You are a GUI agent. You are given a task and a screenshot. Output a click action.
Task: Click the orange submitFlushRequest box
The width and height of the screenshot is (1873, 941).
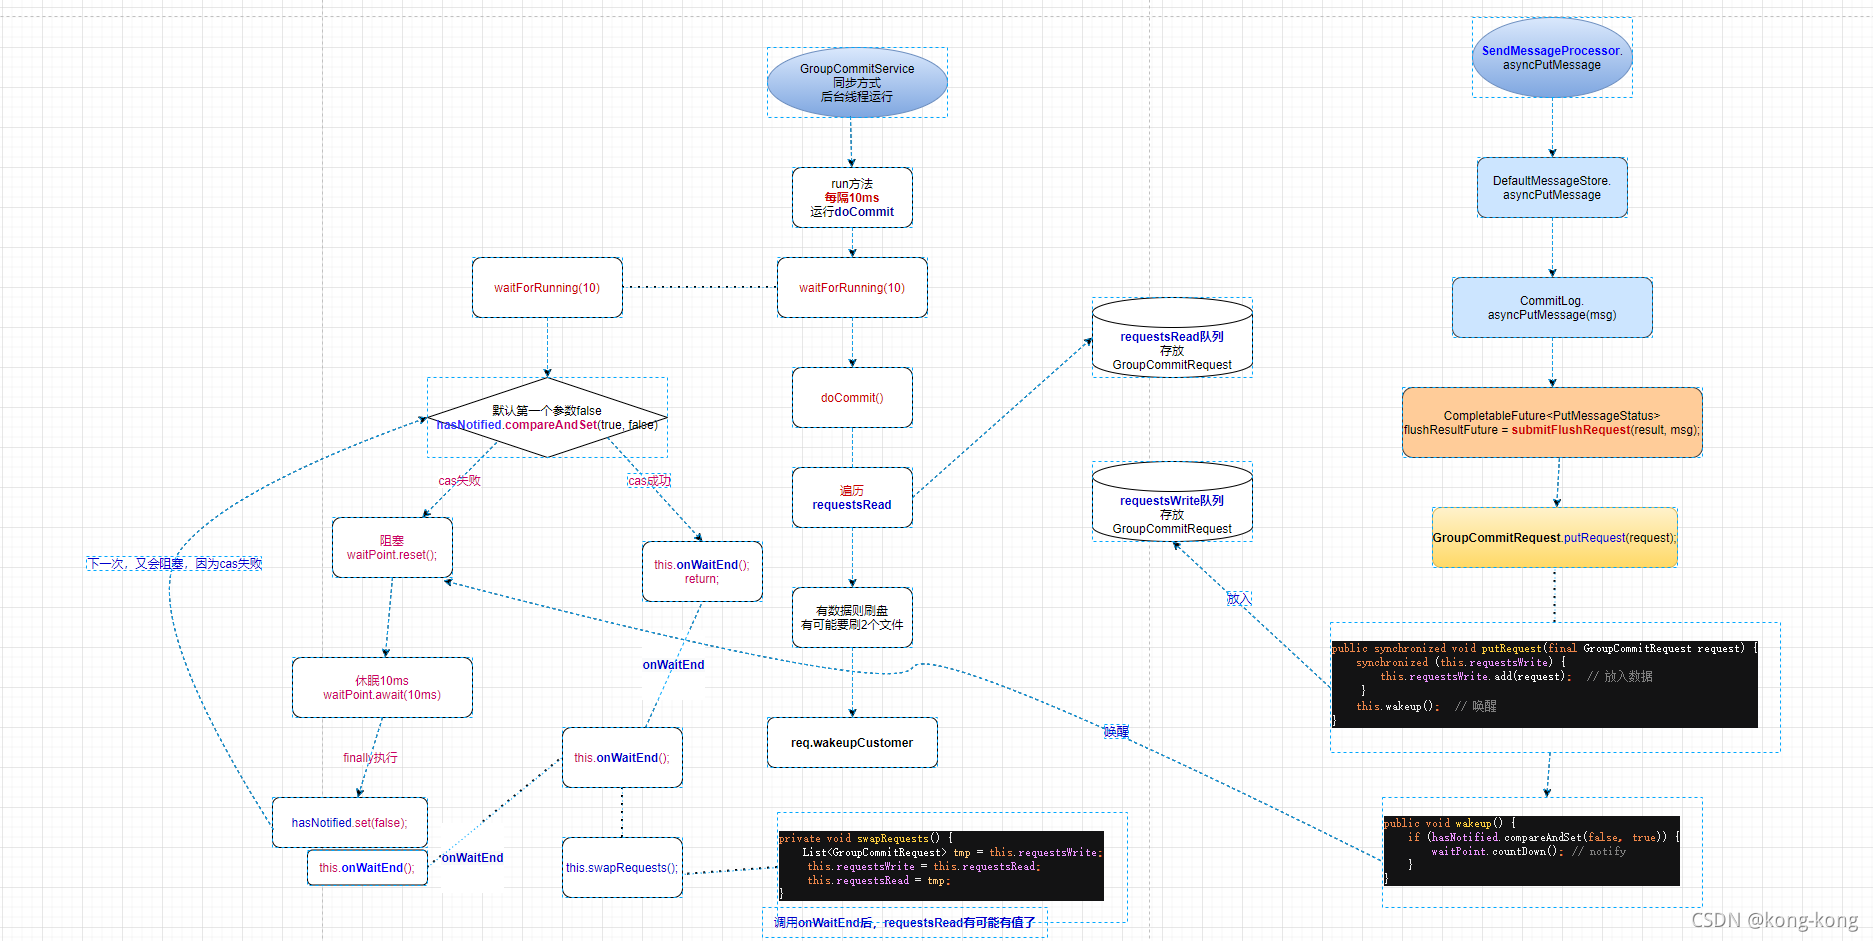pos(1552,423)
